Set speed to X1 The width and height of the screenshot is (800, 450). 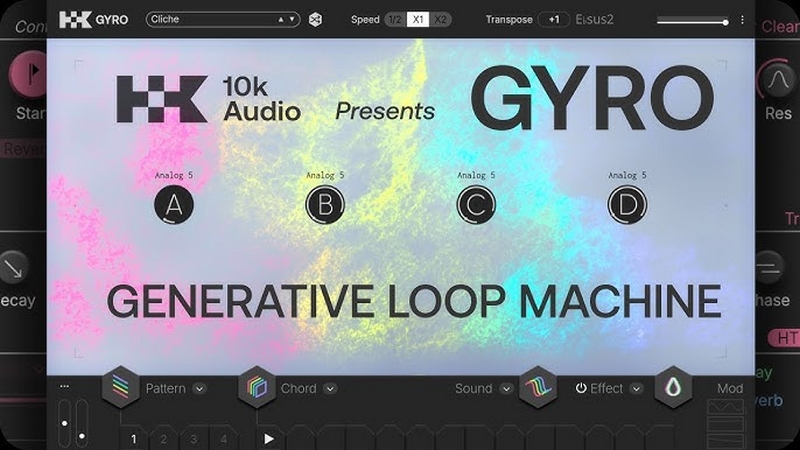click(418, 20)
